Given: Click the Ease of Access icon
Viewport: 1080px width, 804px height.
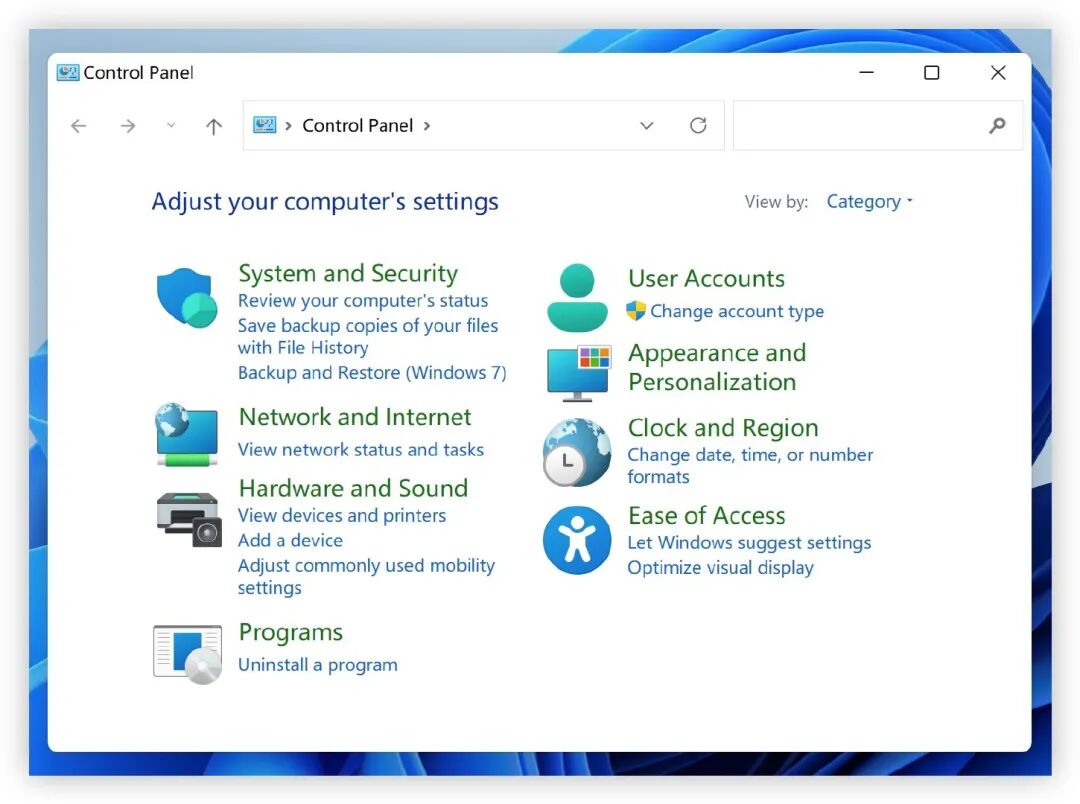Looking at the screenshot, I should (x=577, y=540).
